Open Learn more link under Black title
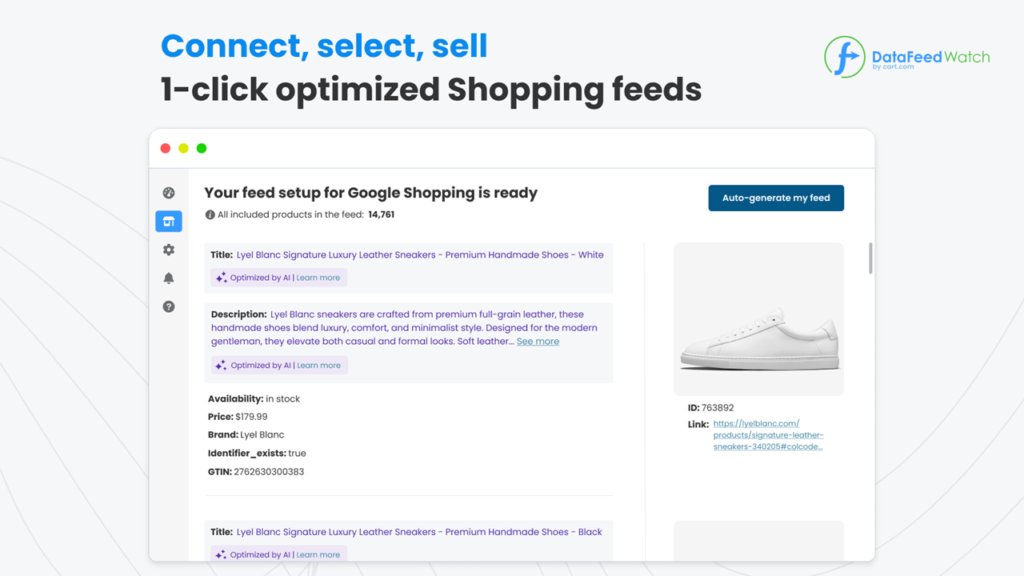The width and height of the screenshot is (1024, 576). coord(318,555)
